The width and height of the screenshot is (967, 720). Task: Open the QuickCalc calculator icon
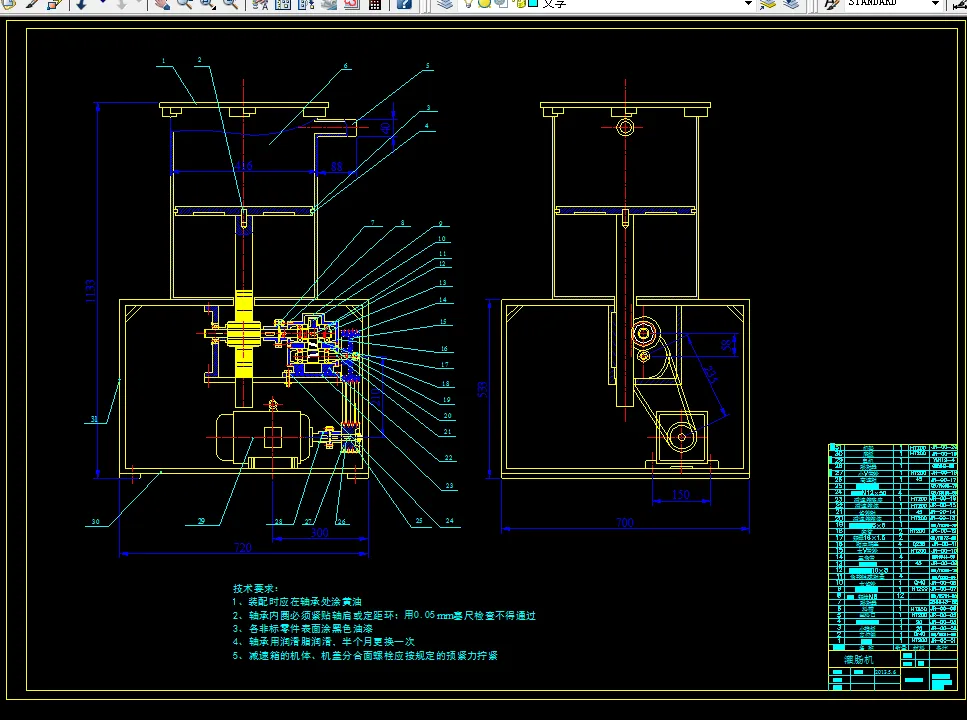click(x=374, y=4)
